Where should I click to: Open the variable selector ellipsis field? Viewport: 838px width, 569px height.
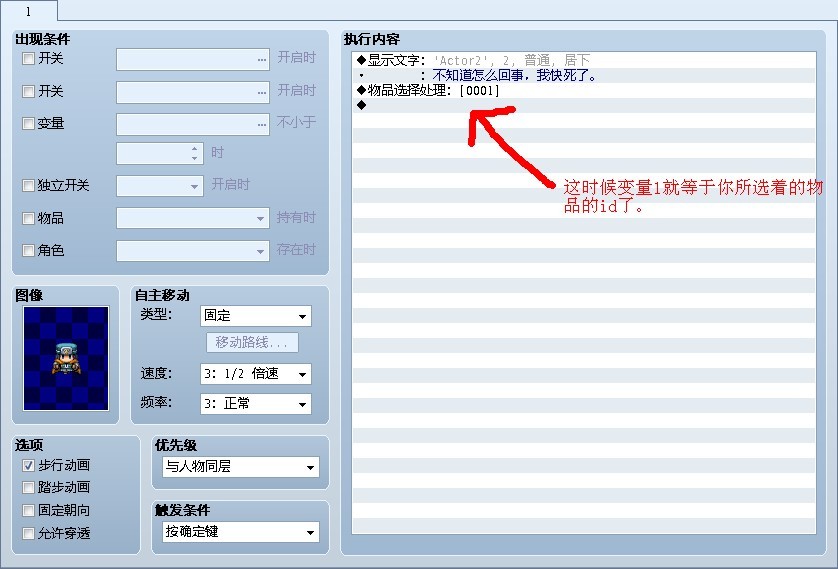click(x=193, y=124)
